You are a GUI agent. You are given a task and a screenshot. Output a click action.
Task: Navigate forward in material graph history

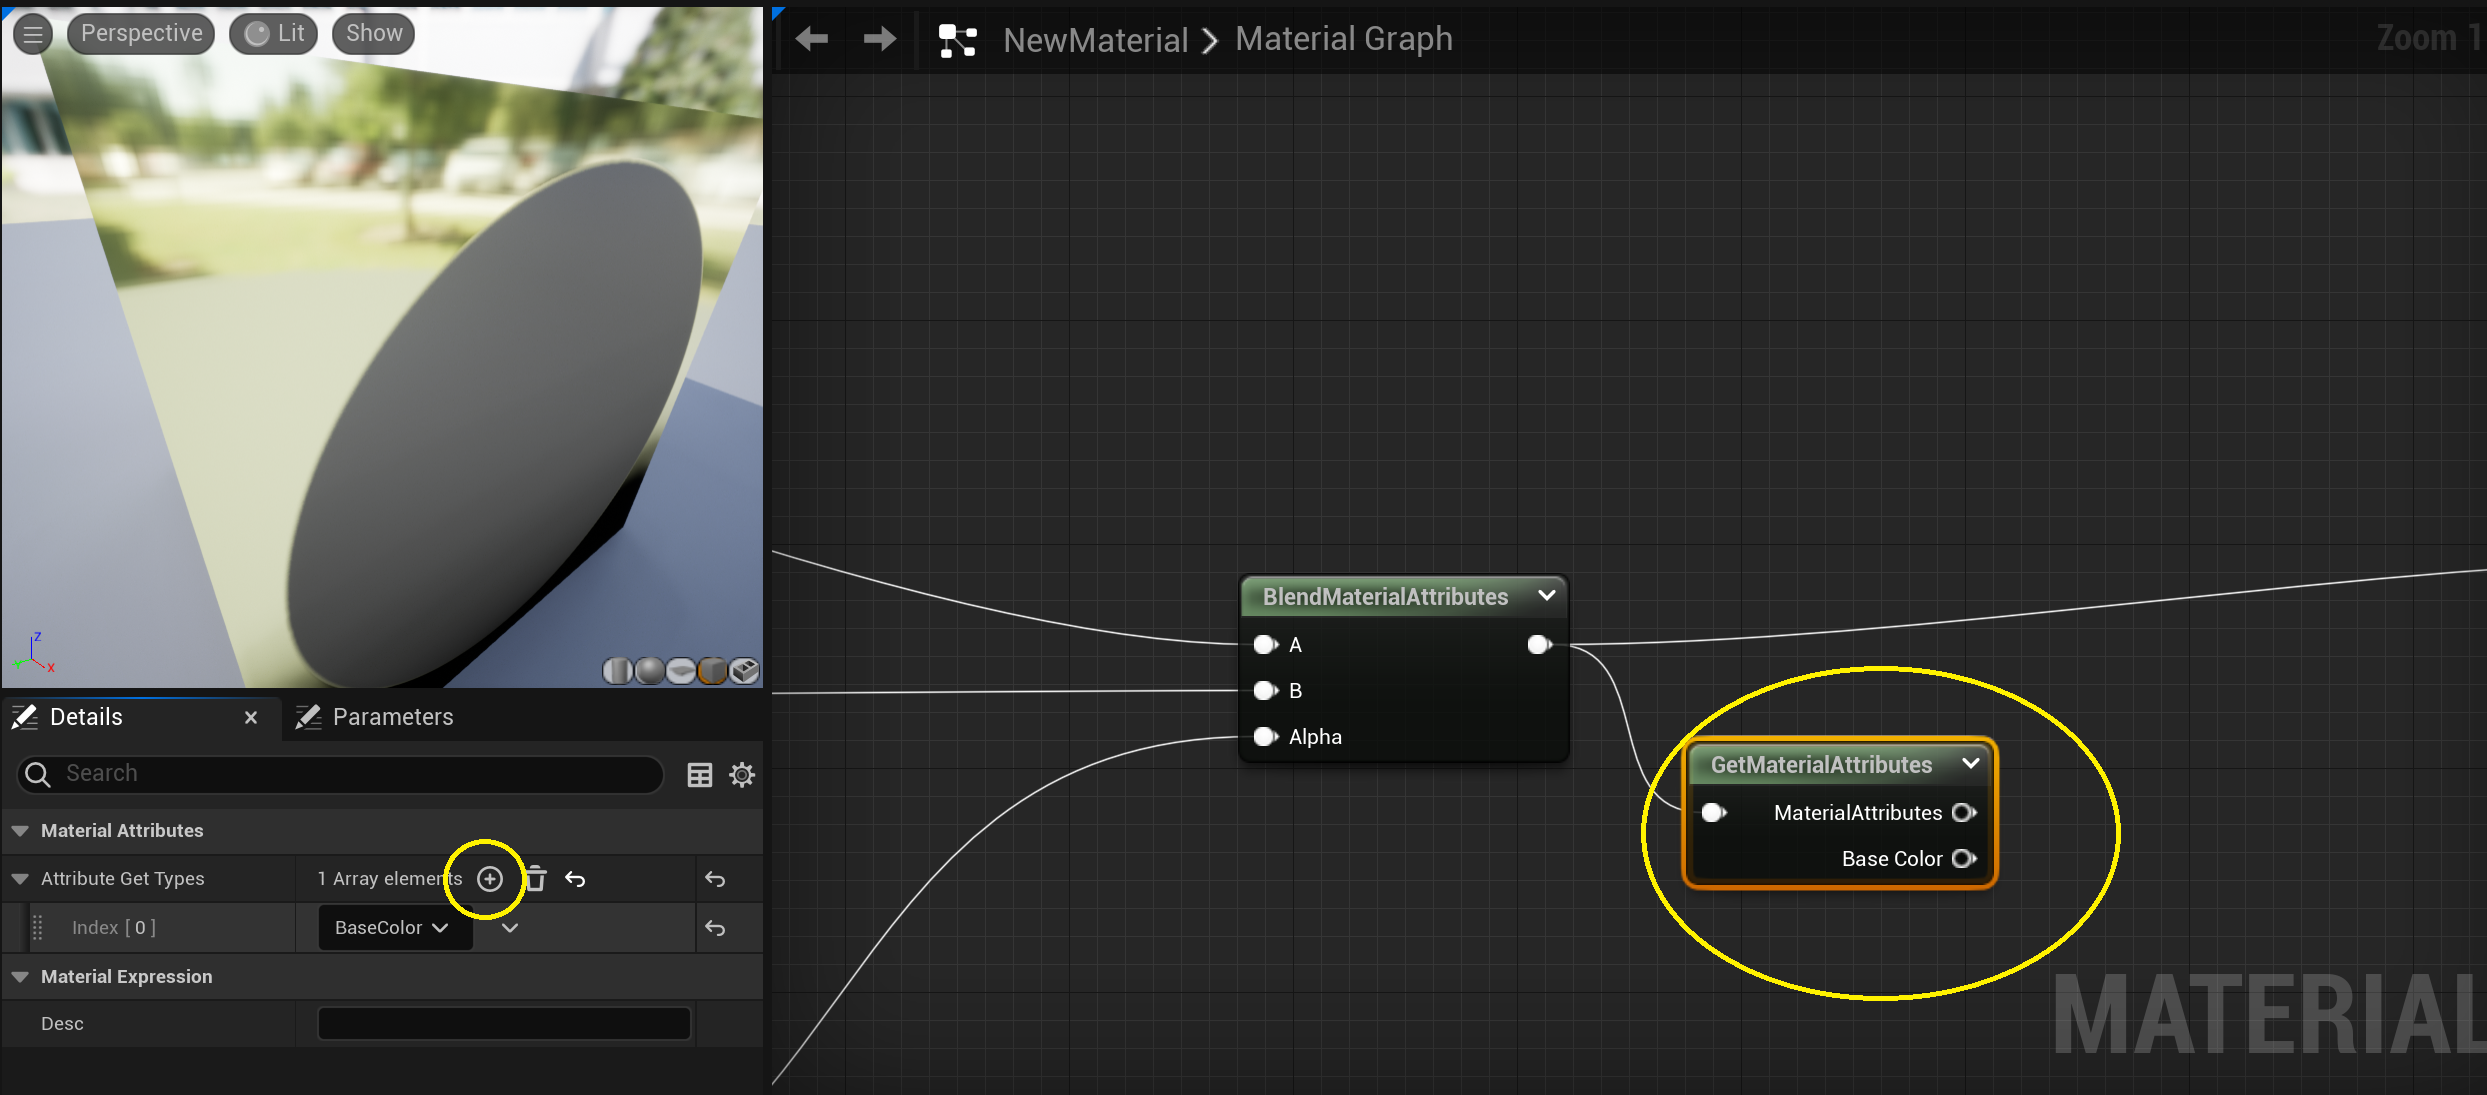[879, 39]
